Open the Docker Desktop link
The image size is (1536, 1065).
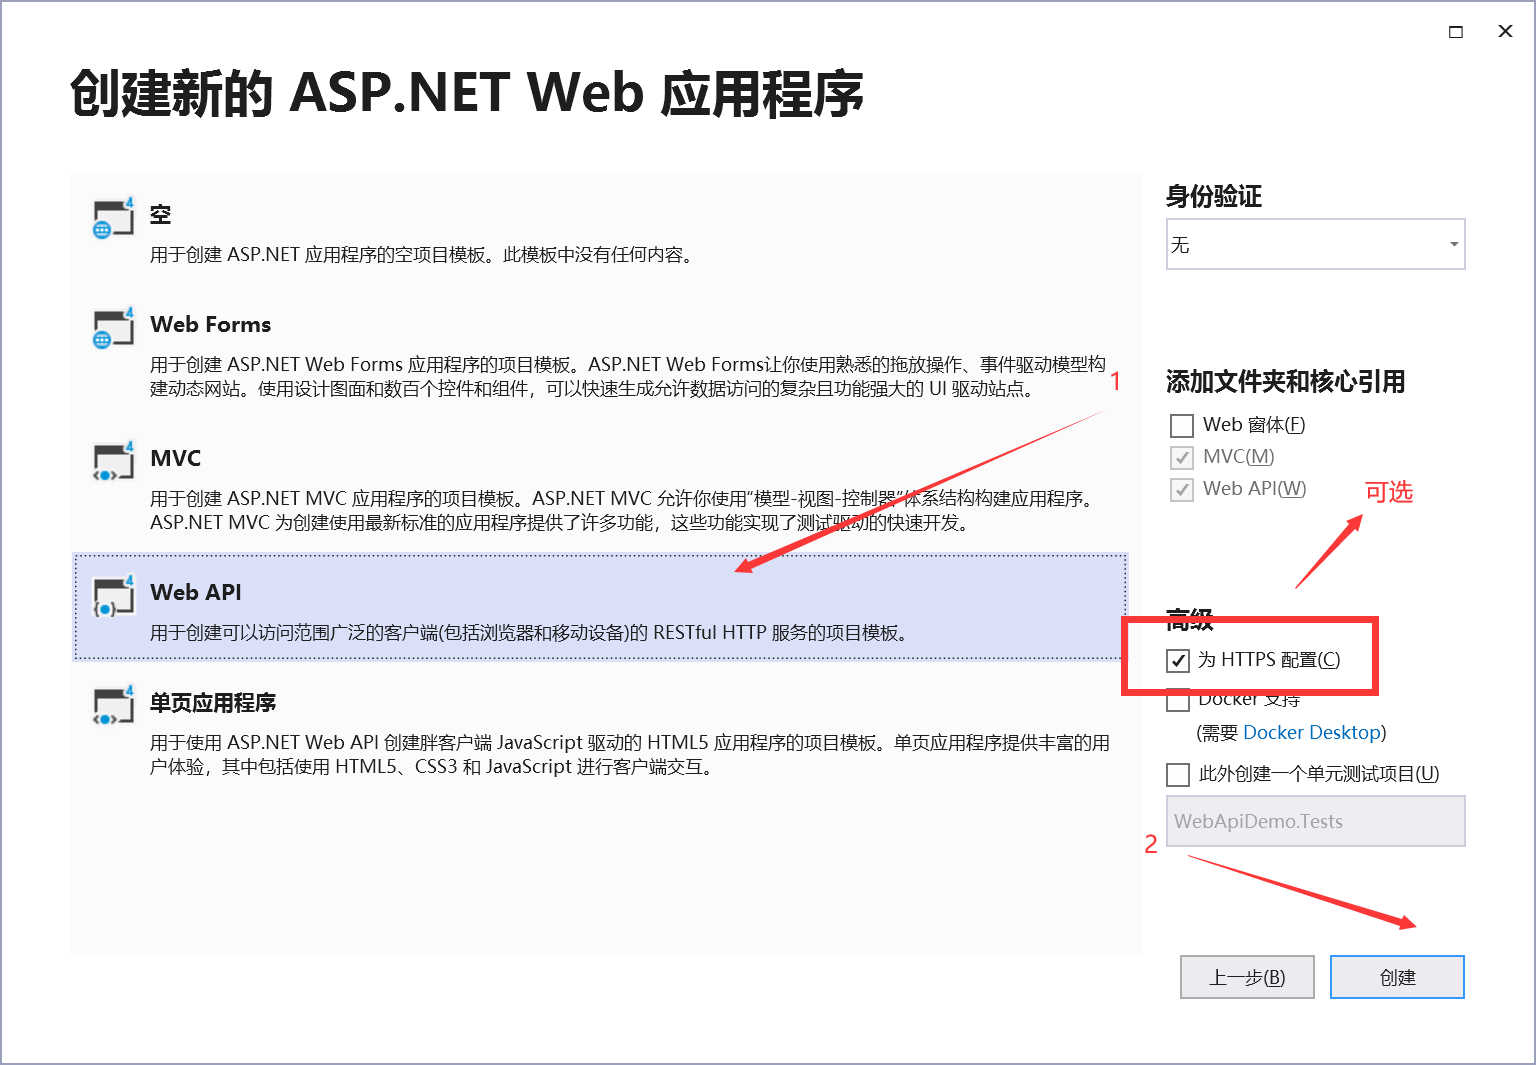[1312, 732]
